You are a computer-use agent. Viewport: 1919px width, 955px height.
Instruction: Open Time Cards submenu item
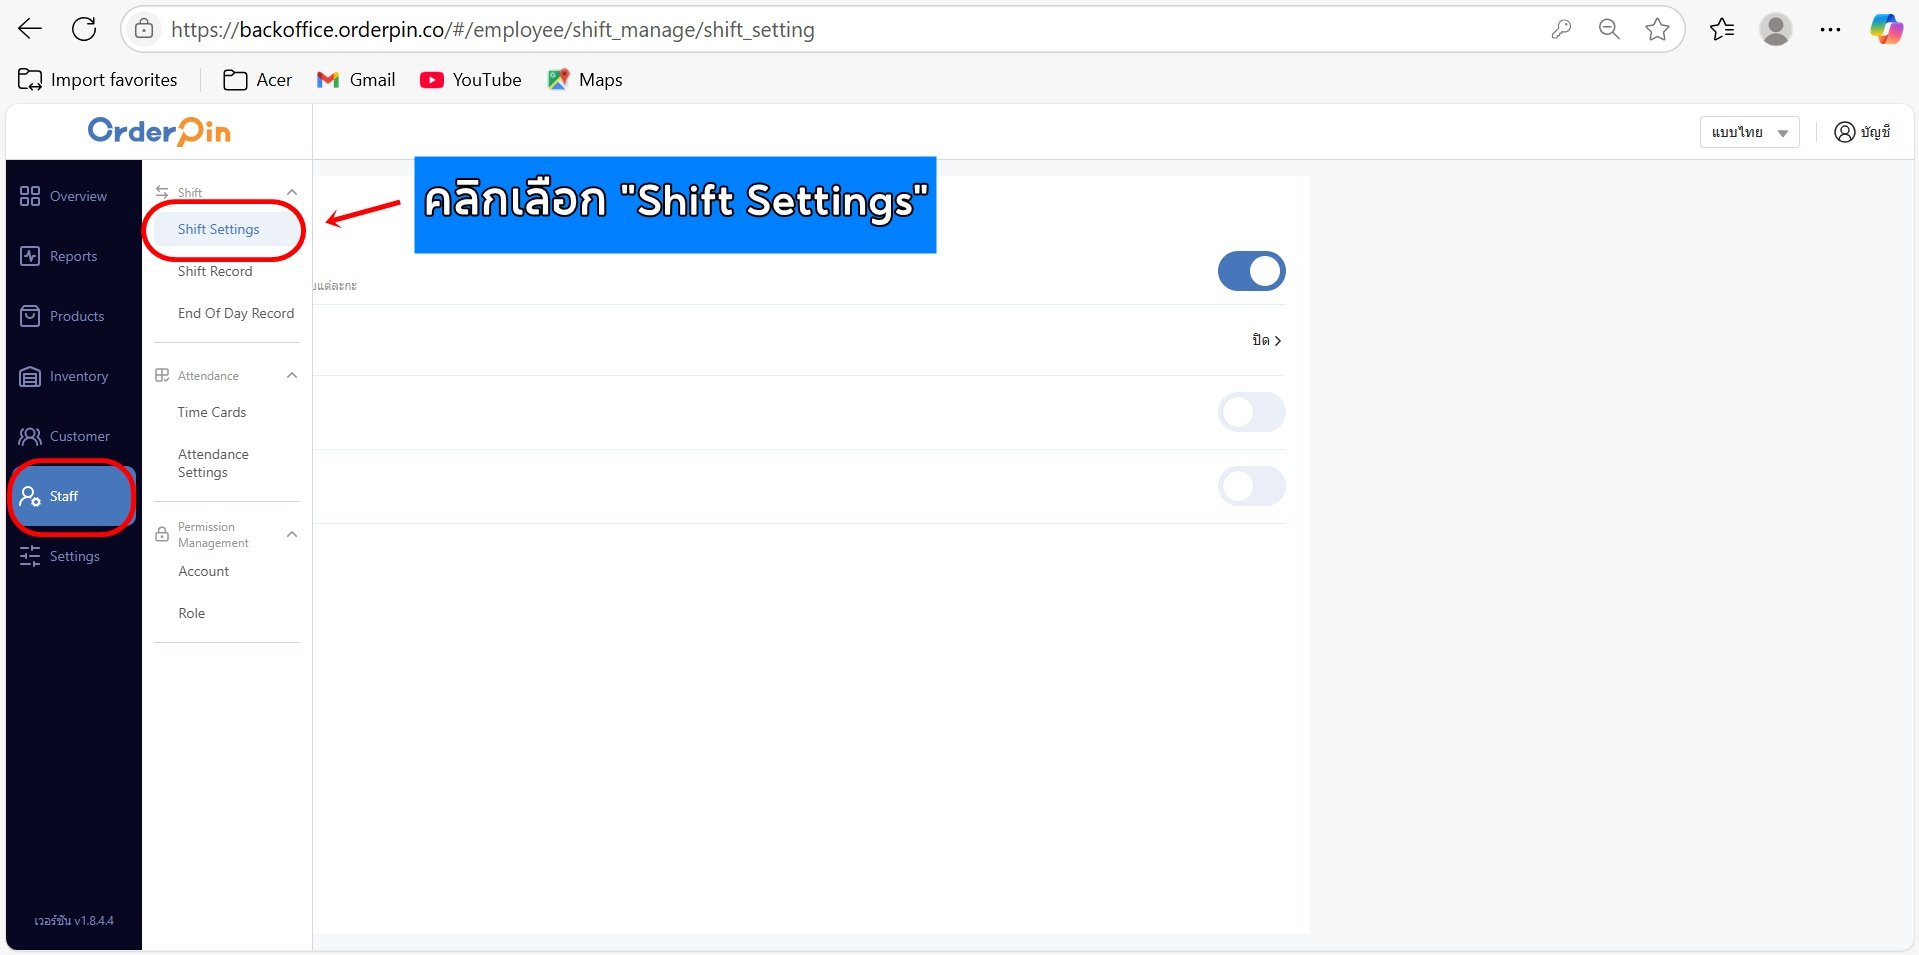click(x=212, y=412)
